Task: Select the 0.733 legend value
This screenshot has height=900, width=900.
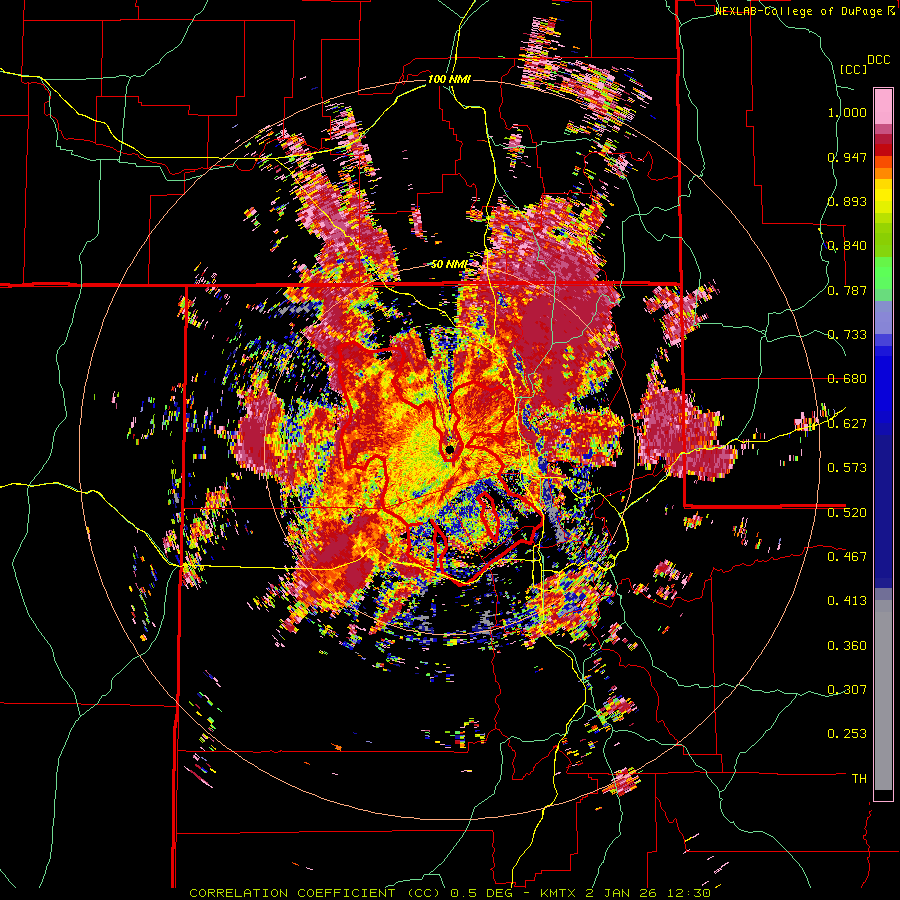Action: (847, 335)
